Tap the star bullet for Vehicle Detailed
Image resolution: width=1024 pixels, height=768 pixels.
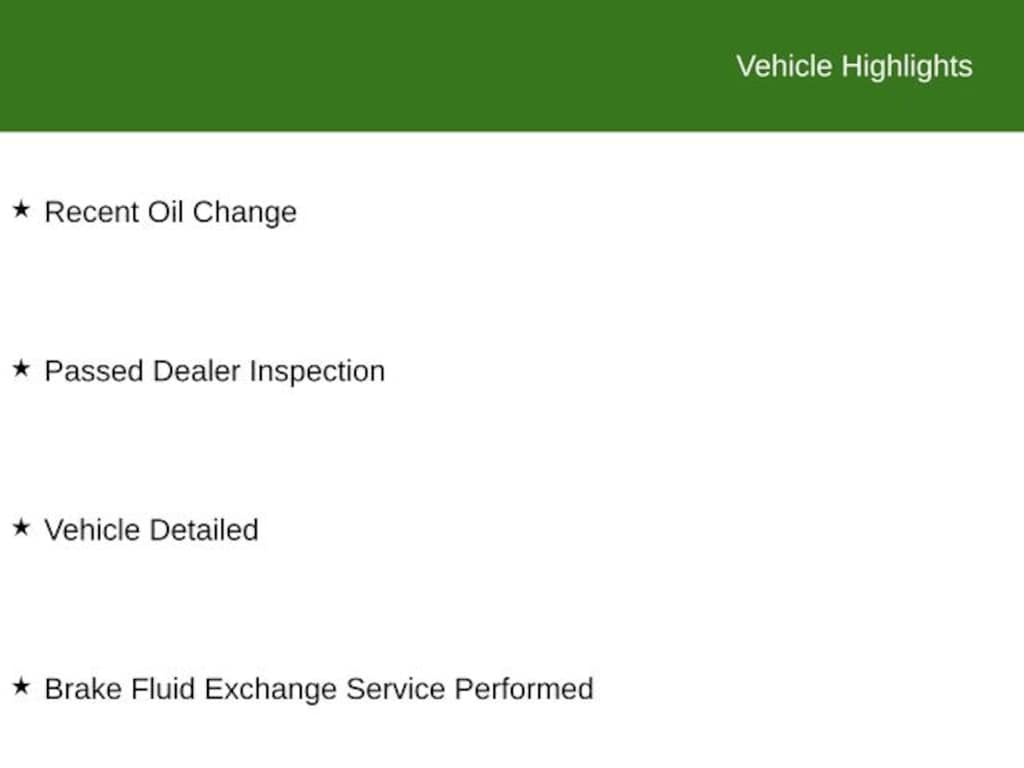[22, 527]
